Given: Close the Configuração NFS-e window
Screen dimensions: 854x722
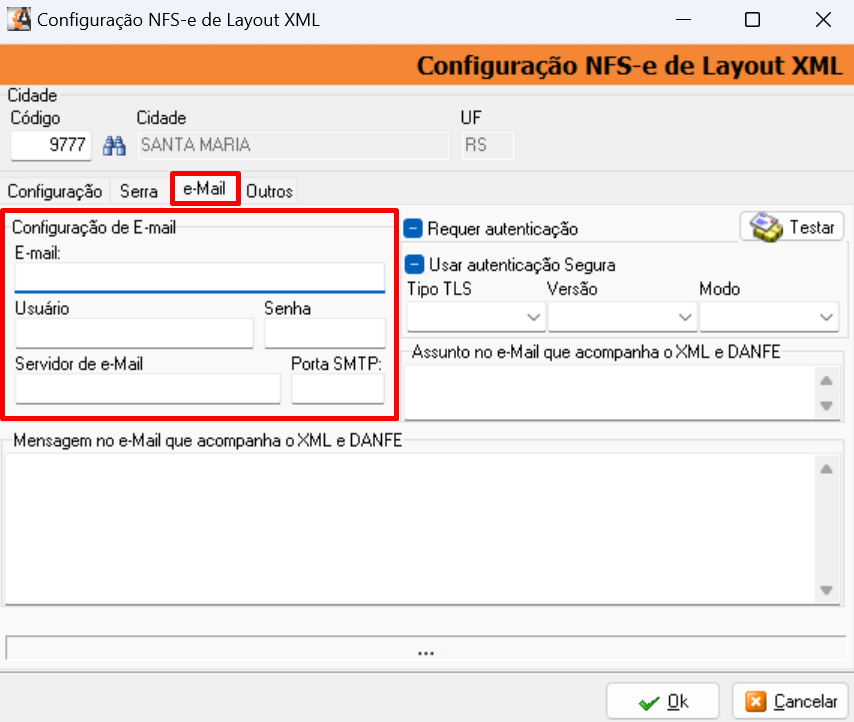Looking at the screenshot, I should 823,20.
